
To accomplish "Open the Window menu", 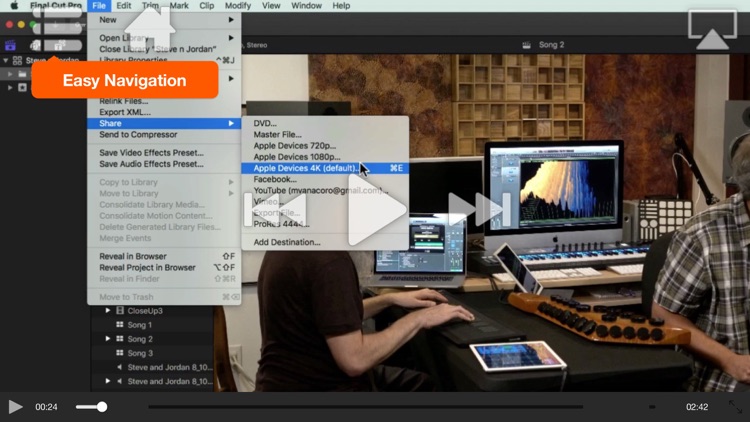I will (306, 6).
